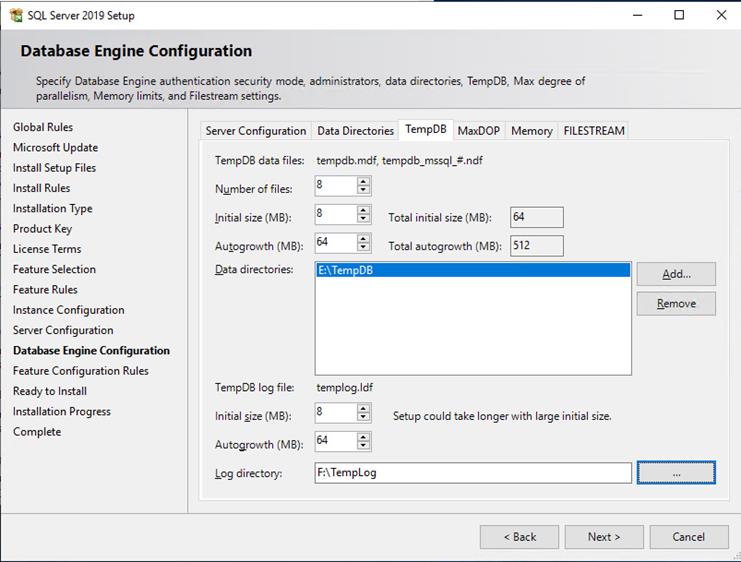
Task: Click the Microsoft Update step
Action: (x=55, y=147)
